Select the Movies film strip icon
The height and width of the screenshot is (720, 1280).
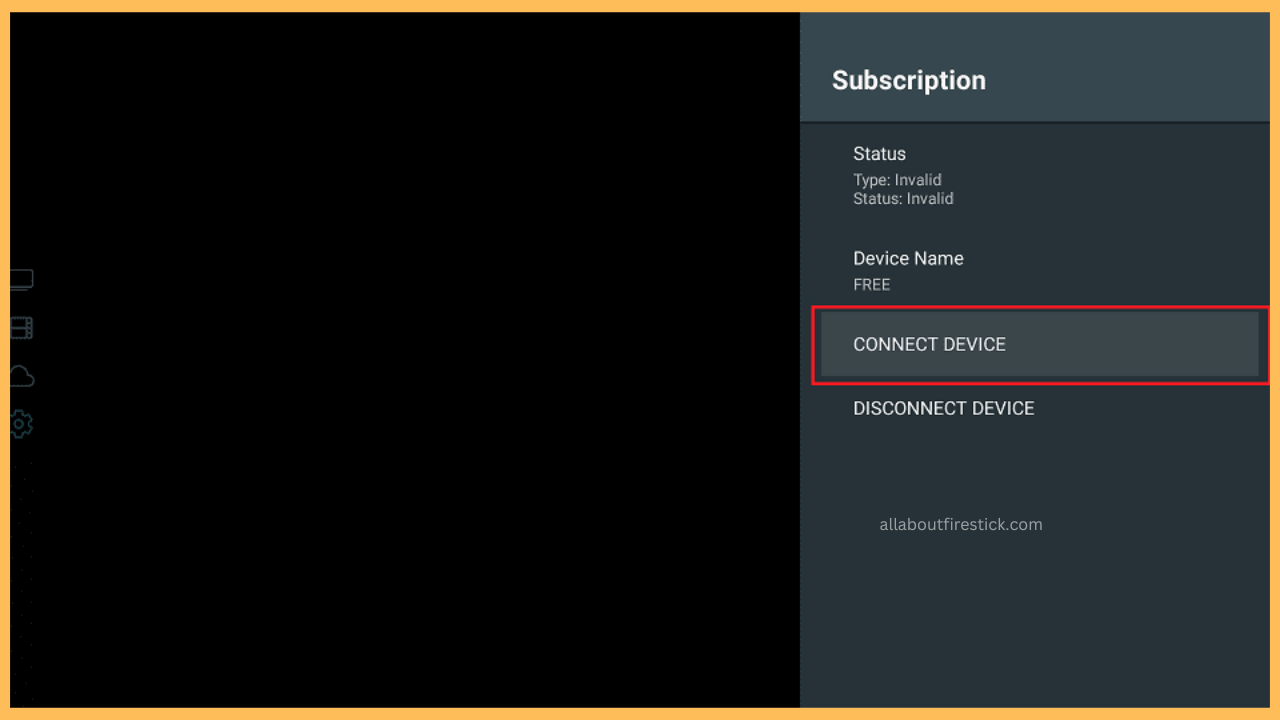coord(21,328)
